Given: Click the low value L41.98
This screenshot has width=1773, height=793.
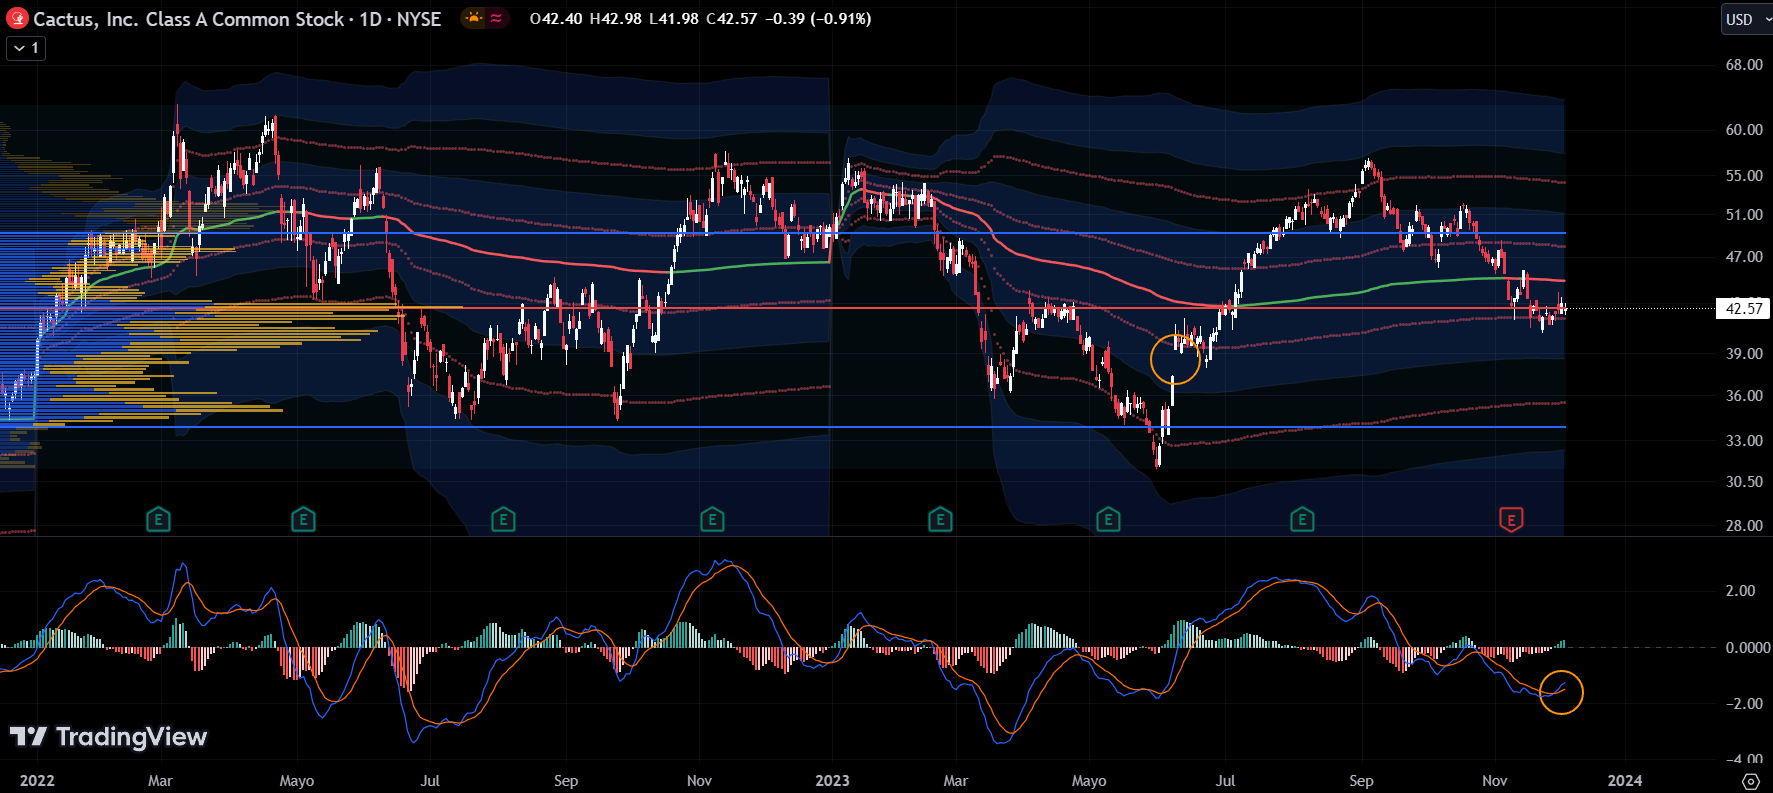Looking at the screenshot, I should [x=674, y=19].
